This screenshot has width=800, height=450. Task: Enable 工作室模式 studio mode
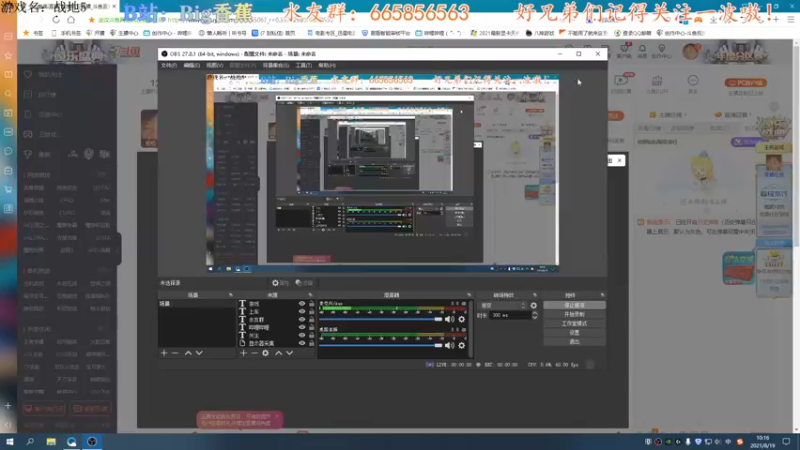[574, 323]
